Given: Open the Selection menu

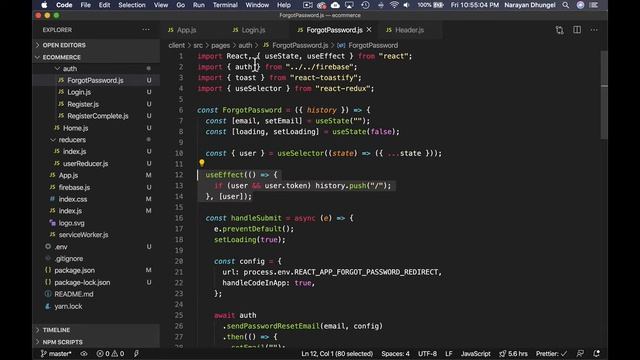Looking at the screenshot, I should [132, 5].
